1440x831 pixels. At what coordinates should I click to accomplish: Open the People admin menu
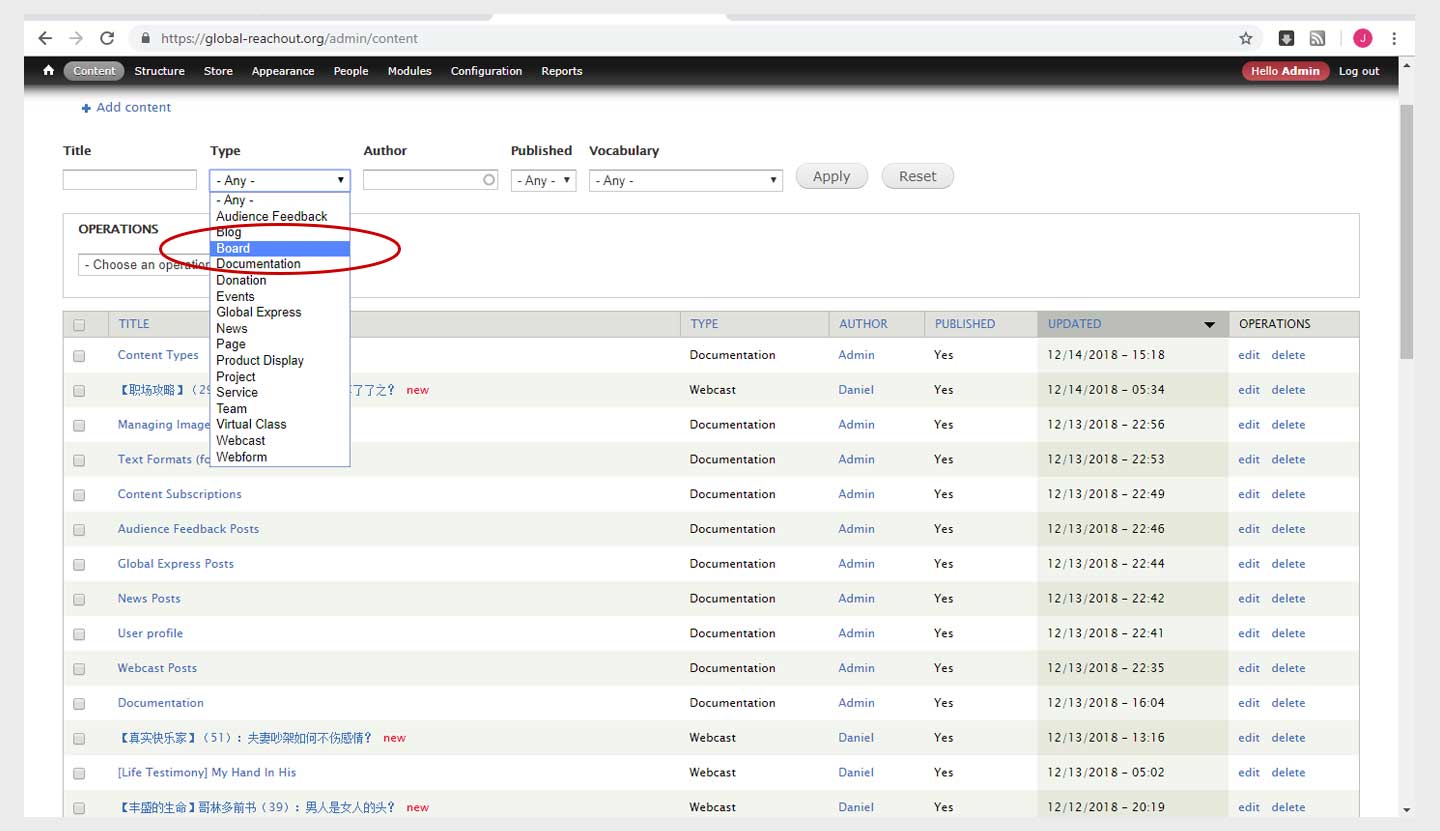tap(351, 71)
